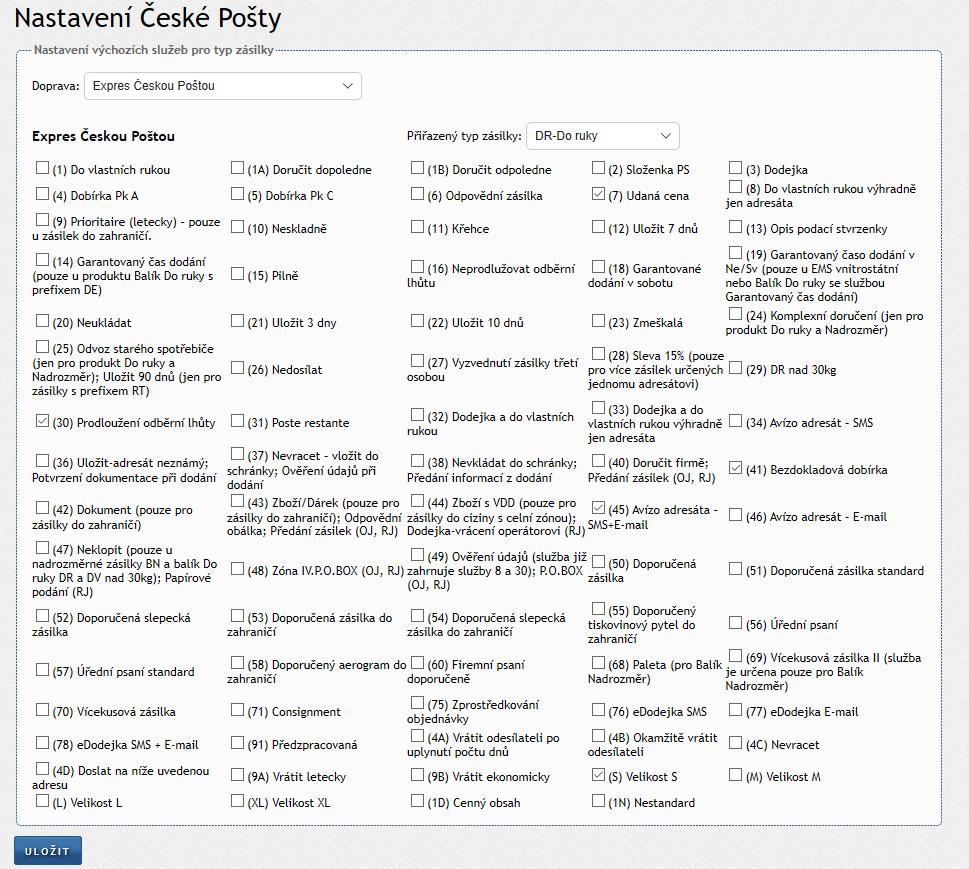Viewport: 969px width, 869px height.
Task: Tick the (15) Pilně checkbox
Action: click(x=238, y=274)
